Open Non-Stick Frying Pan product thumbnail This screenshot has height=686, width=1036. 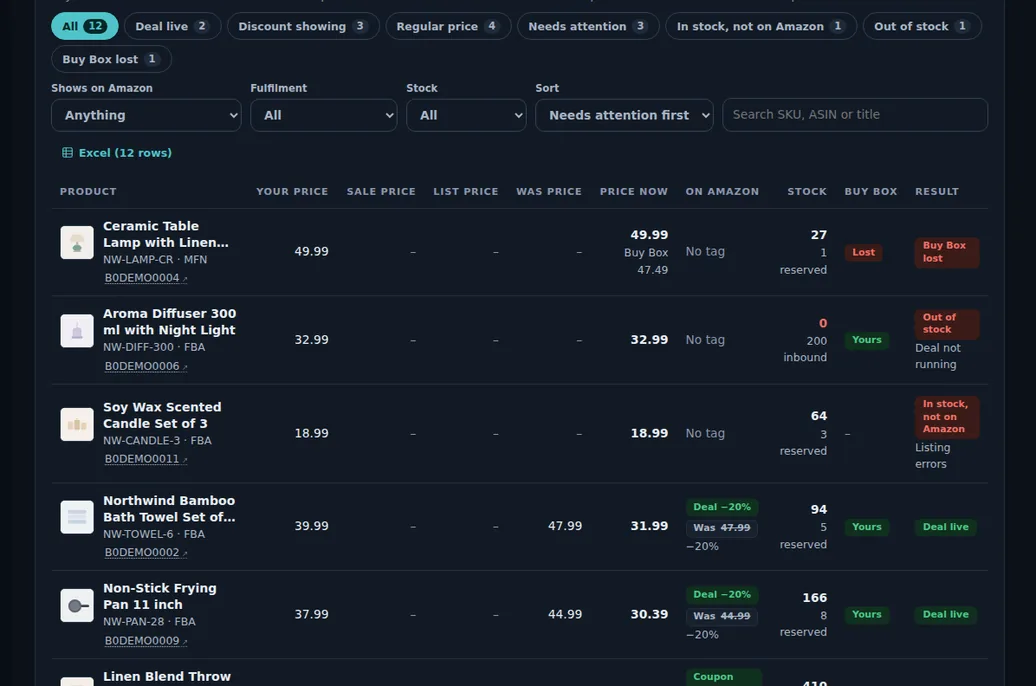[x=77, y=605]
